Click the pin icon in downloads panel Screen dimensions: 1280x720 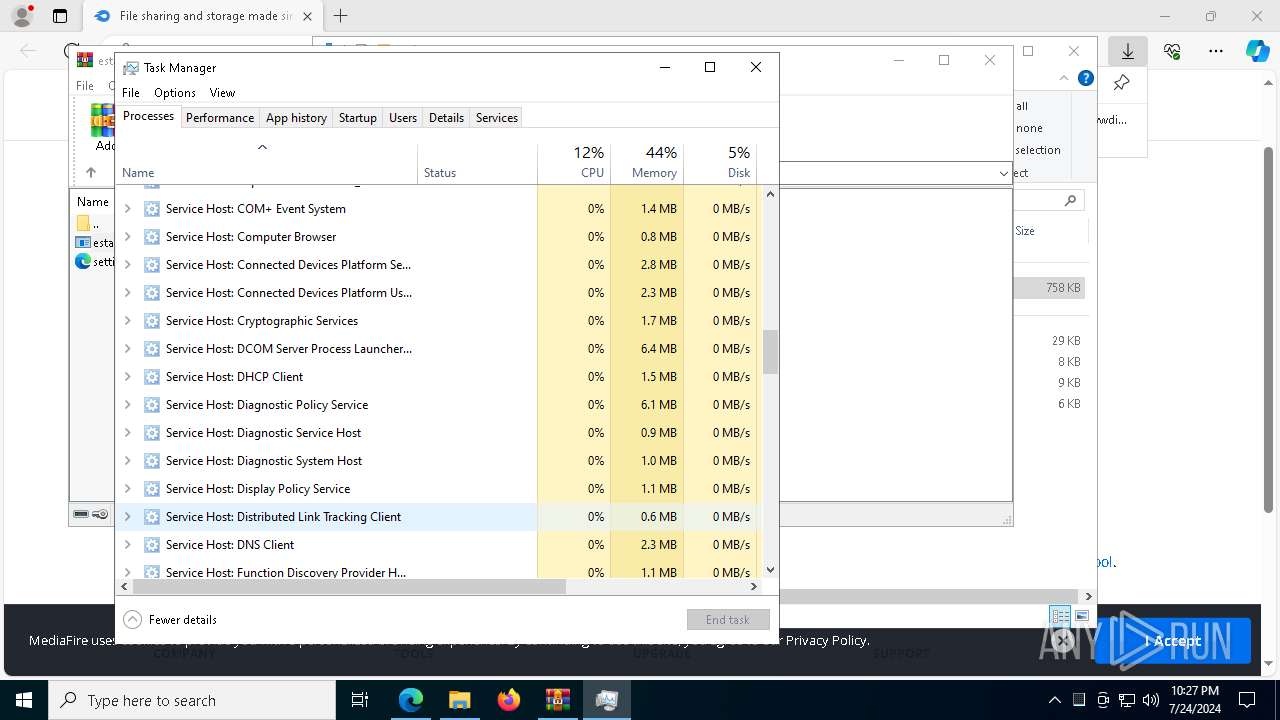pos(1122,83)
